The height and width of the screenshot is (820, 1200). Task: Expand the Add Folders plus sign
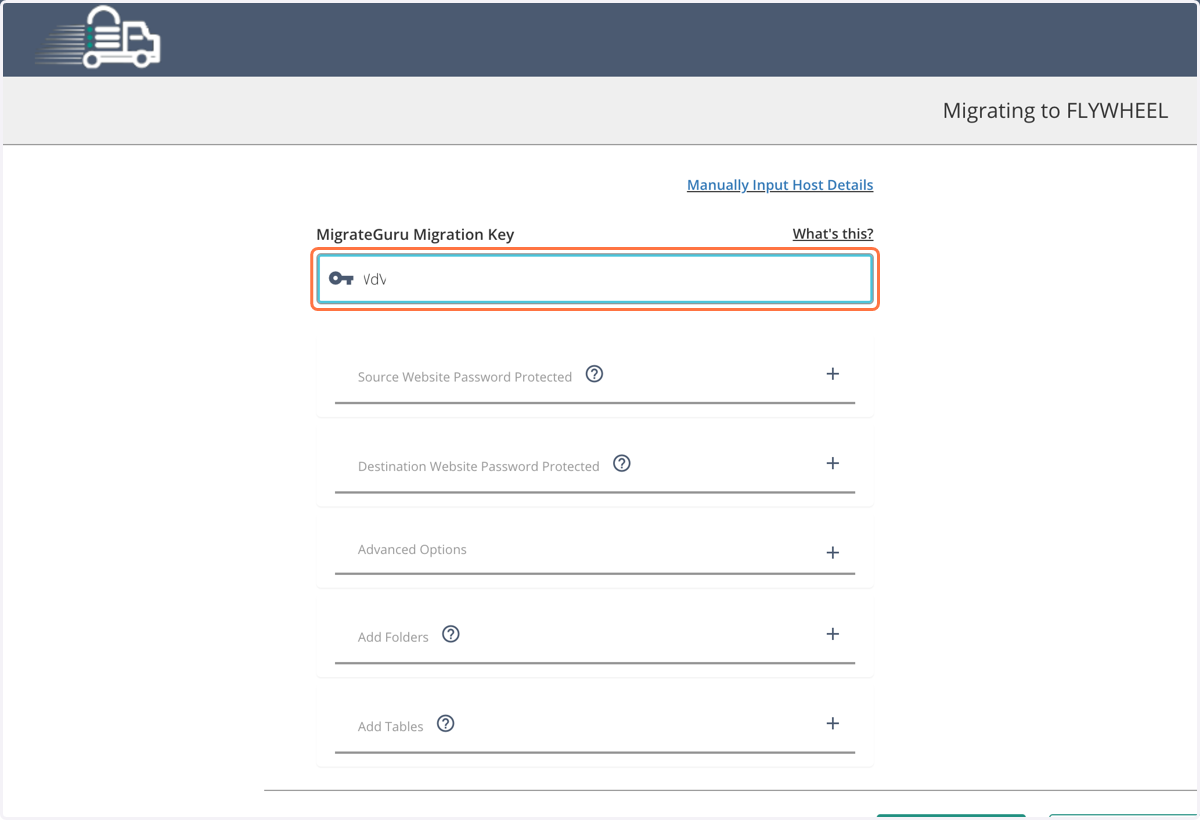click(832, 634)
